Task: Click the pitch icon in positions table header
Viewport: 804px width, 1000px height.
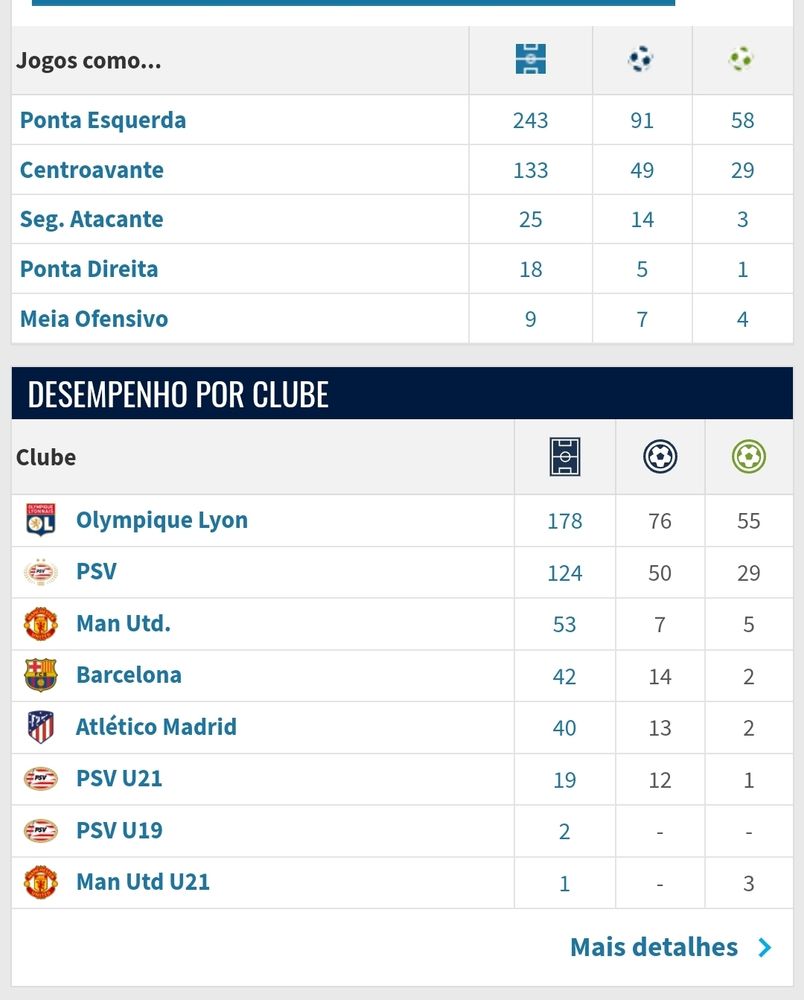Action: tap(530, 59)
